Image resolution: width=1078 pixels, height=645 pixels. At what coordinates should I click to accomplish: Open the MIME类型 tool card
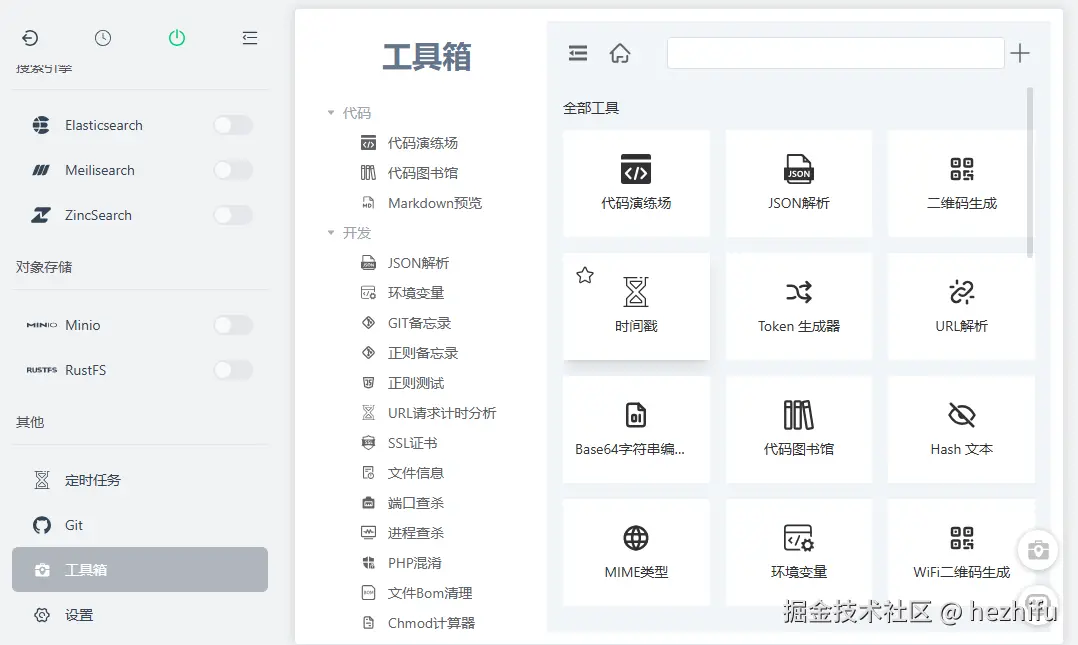pos(636,552)
